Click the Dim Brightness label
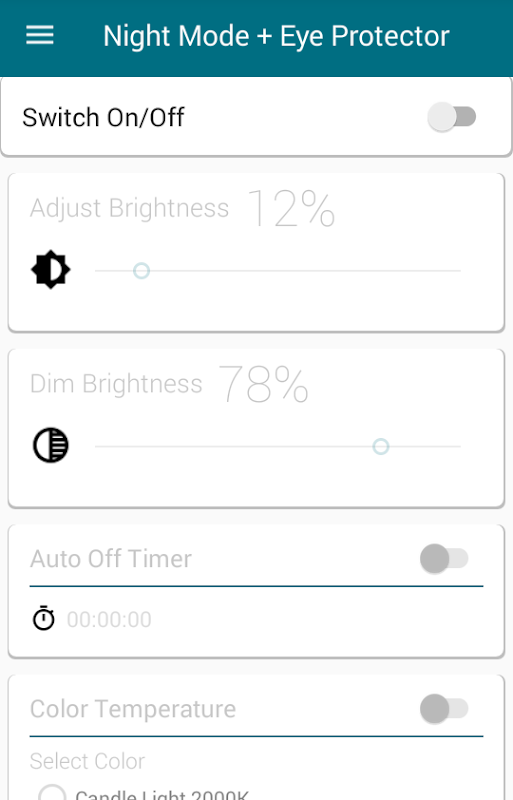Viewport: 513px width, 800px height. [x=116, y=384]
